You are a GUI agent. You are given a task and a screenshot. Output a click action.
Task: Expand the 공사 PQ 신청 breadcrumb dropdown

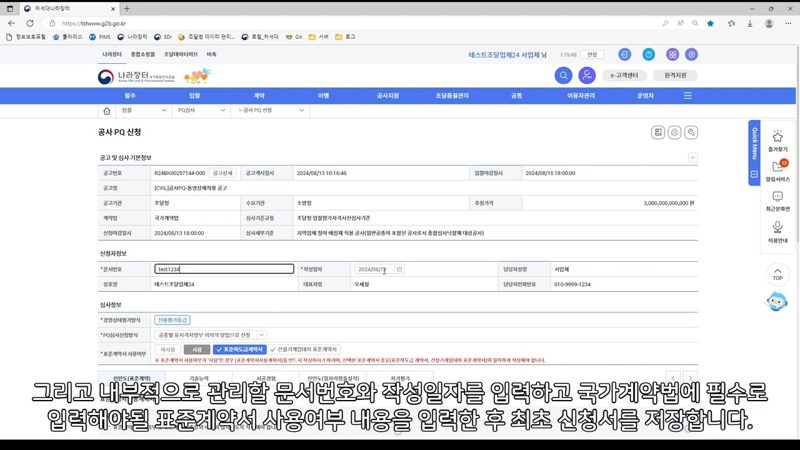pyautogui.click(x=270, y=110)
